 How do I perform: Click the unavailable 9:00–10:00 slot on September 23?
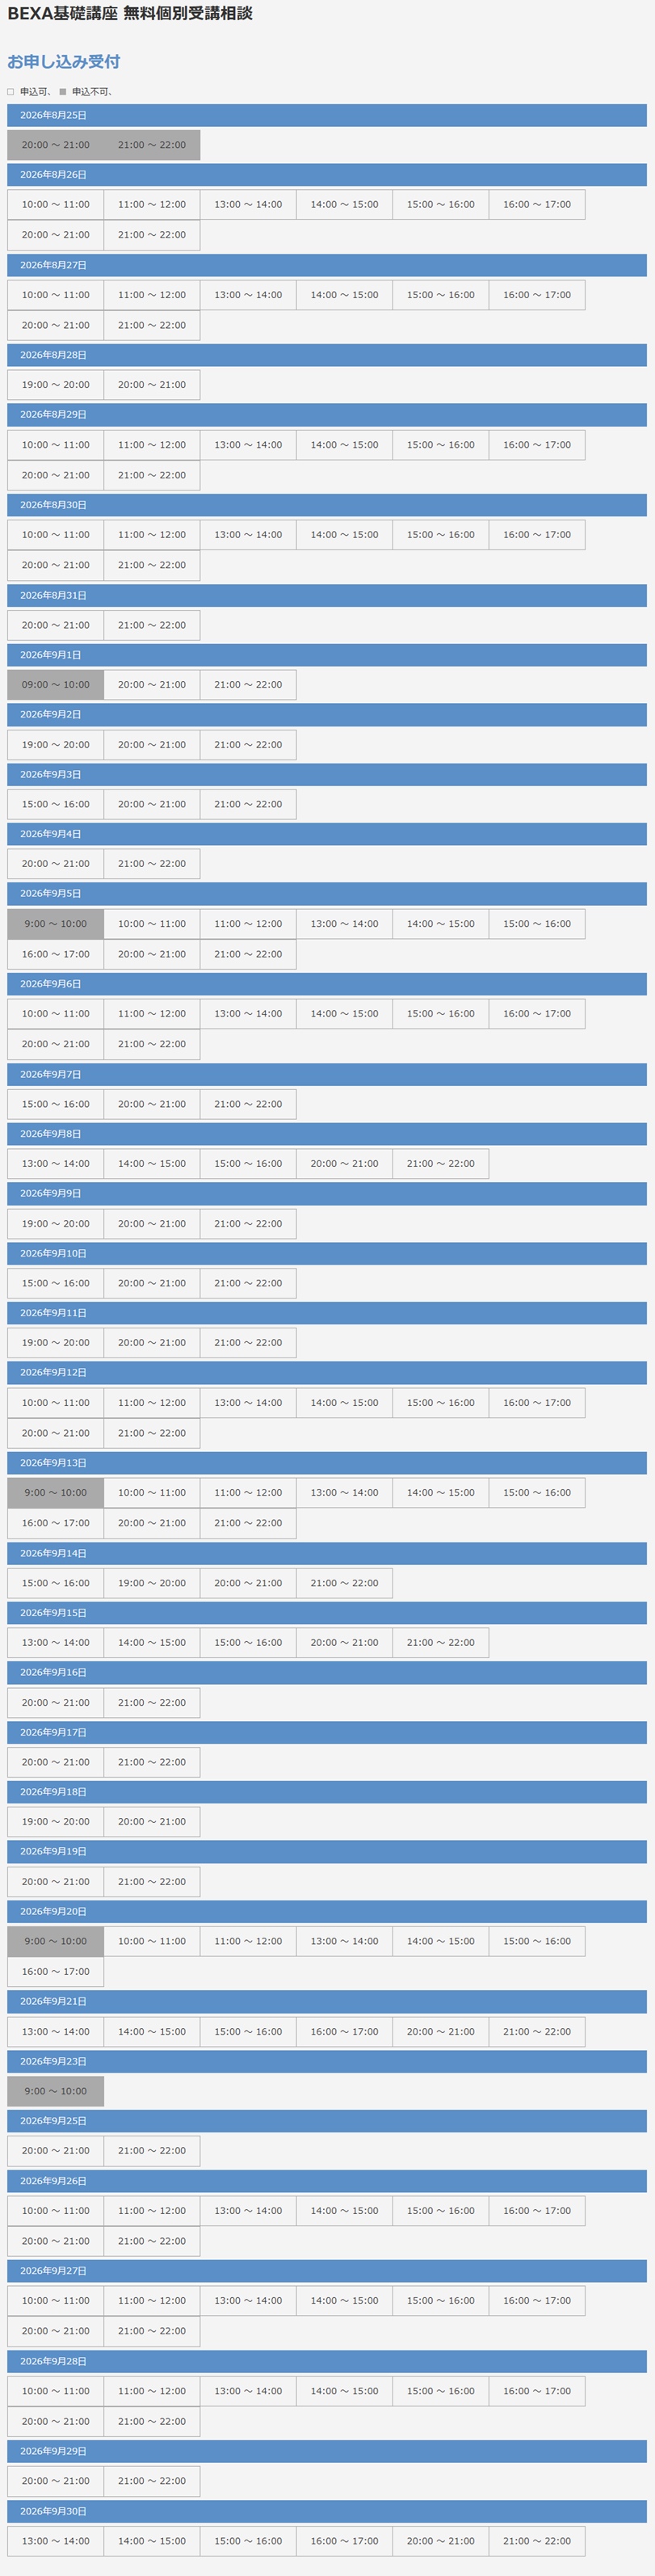(x=56, y=2091)
